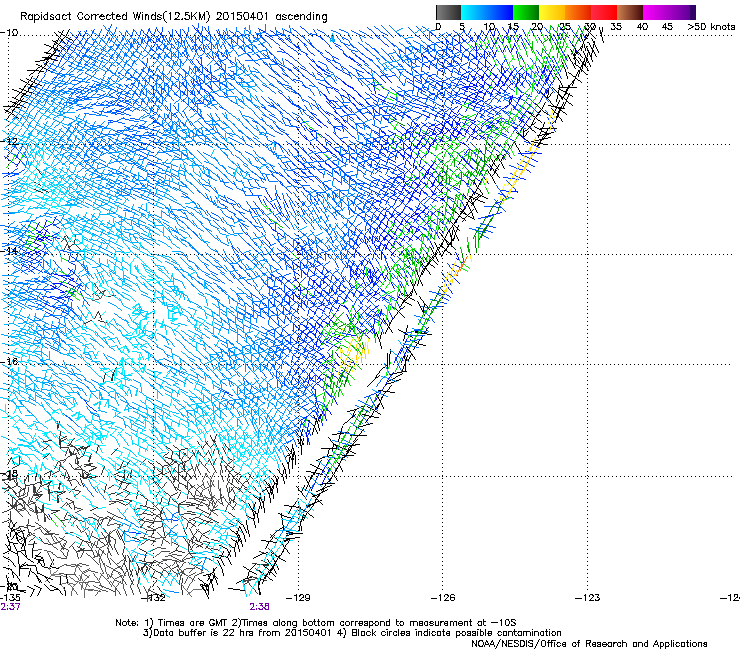Click the 'NOAA/NESDIS/Office of Research and Applications' credit
Screen dimensions: 740x650
[589, 644]
